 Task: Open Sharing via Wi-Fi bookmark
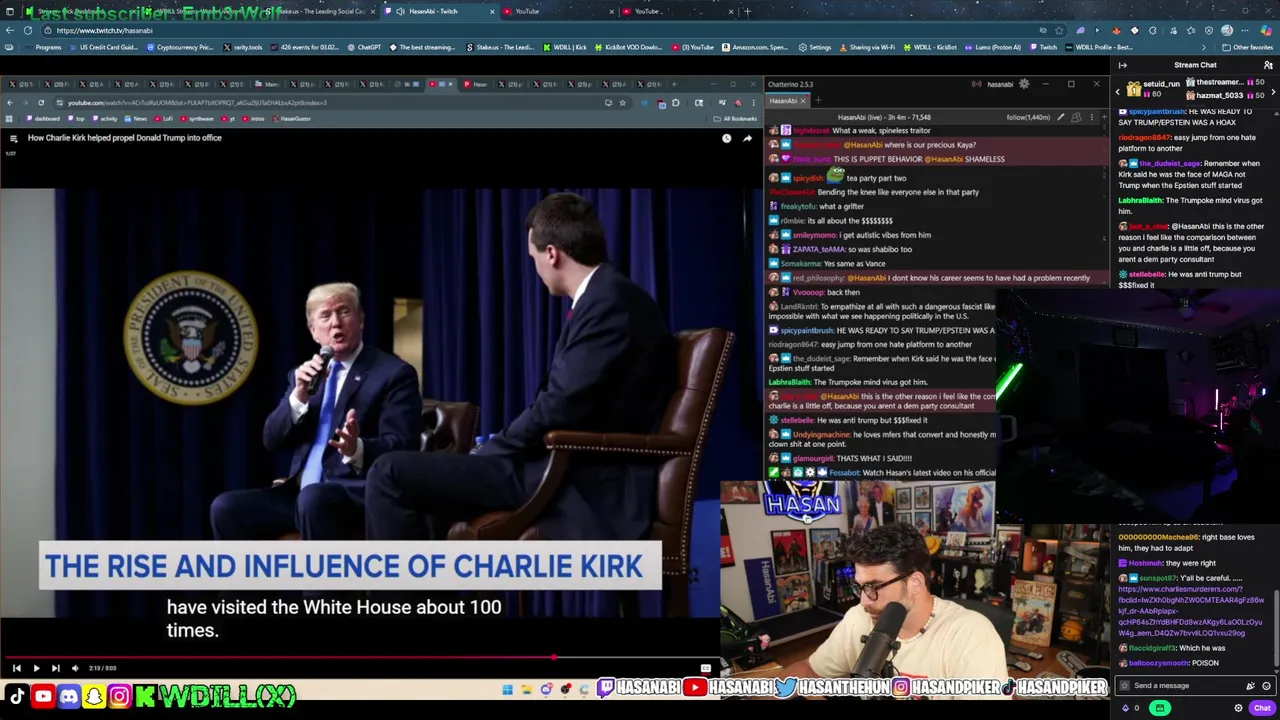tap(868, 47)
